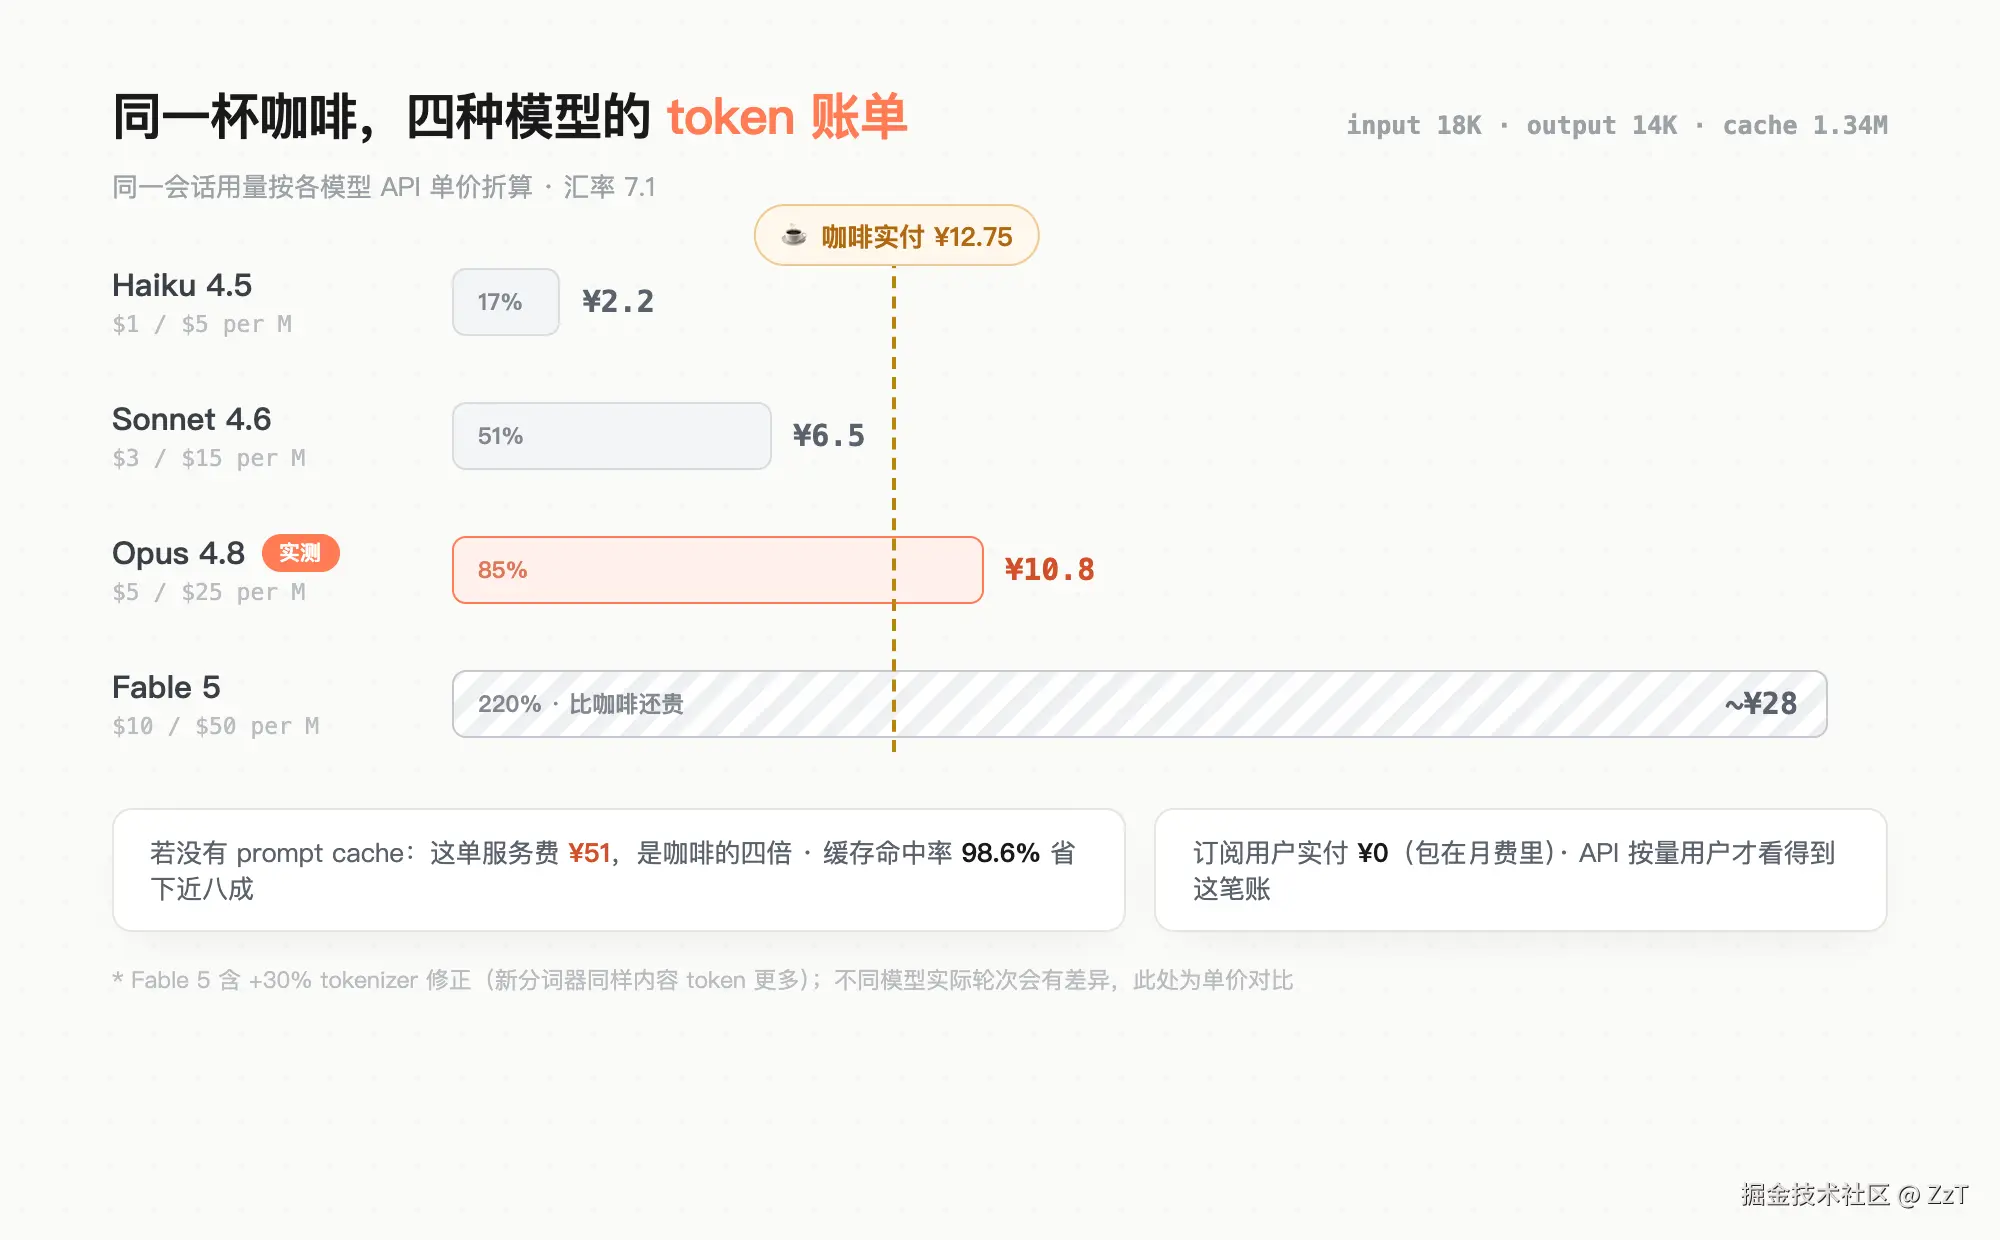Select the orange 实测 tag beside Opus 4.8

pyautogui.click(x=300, y=553)
